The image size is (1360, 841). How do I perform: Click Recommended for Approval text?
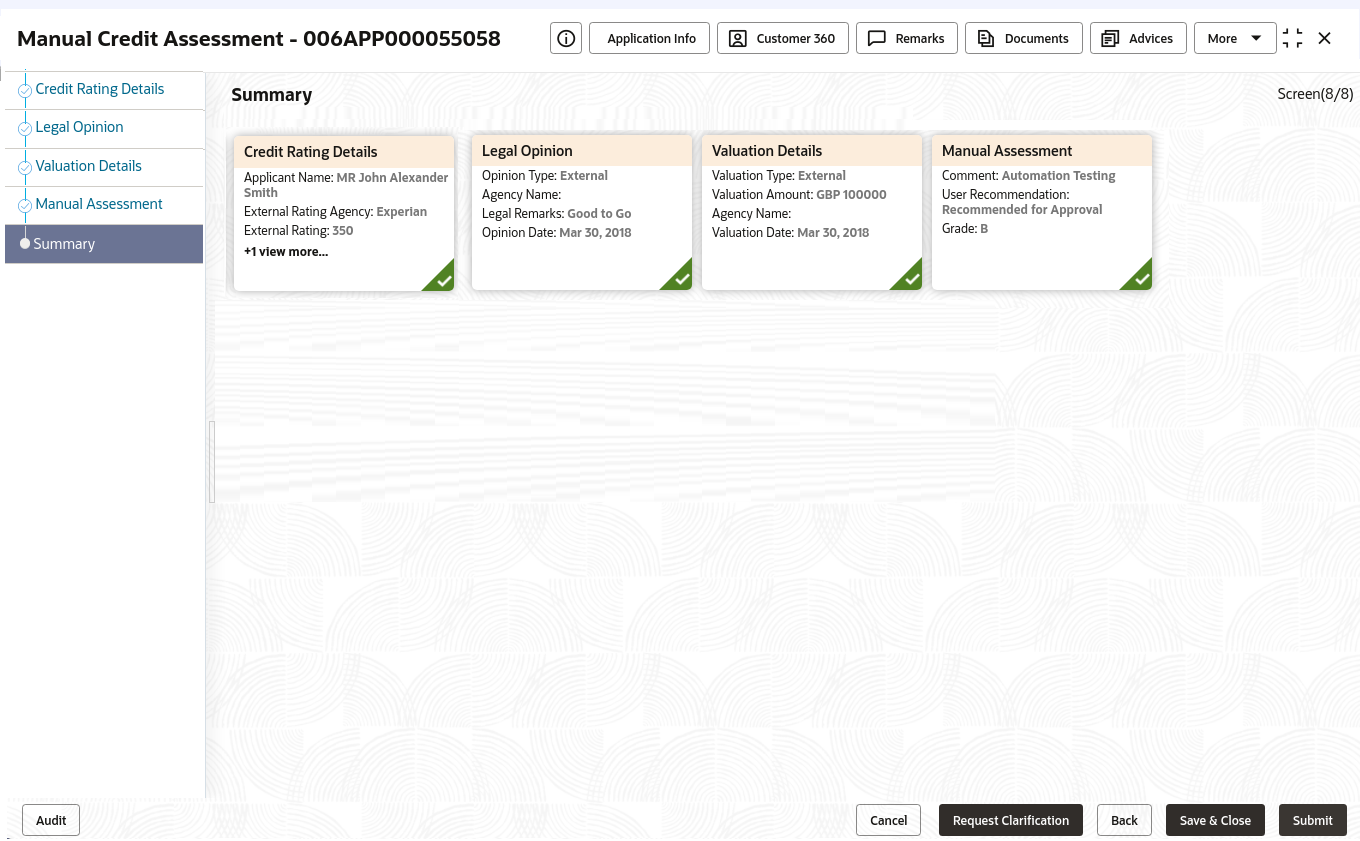[x=1022, y=210]
